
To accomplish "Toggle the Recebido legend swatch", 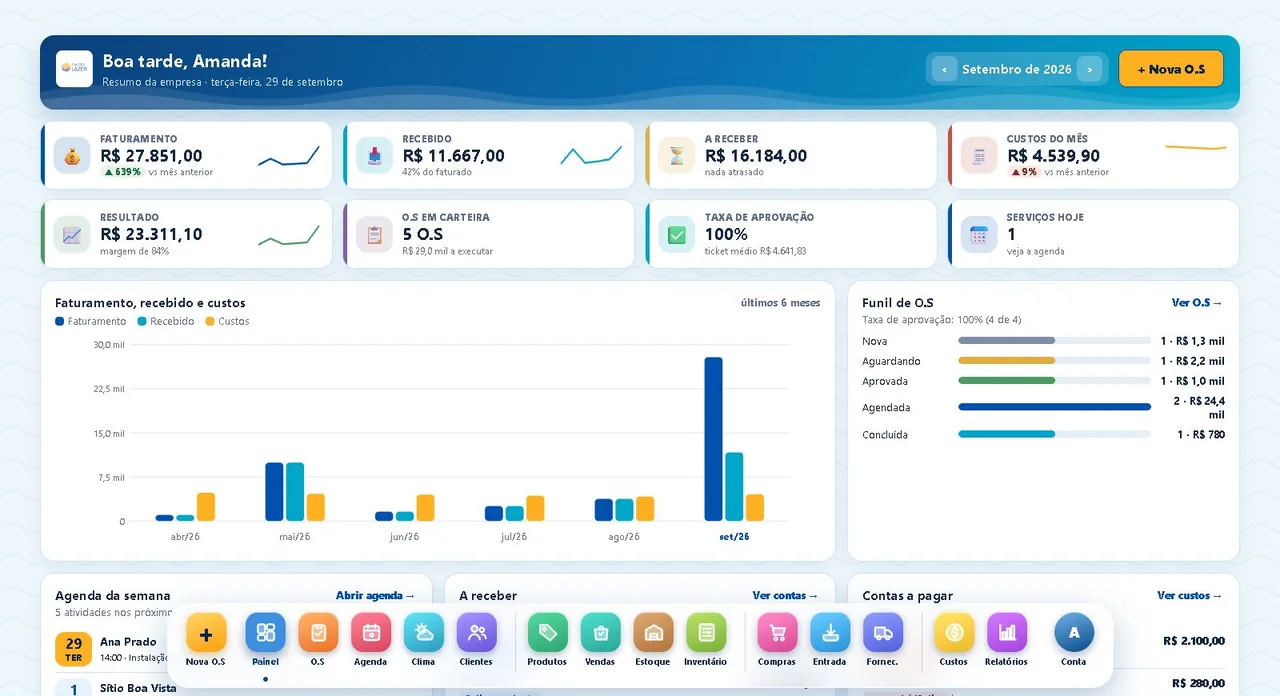I will pyautogui.click(x=142, y=322).
